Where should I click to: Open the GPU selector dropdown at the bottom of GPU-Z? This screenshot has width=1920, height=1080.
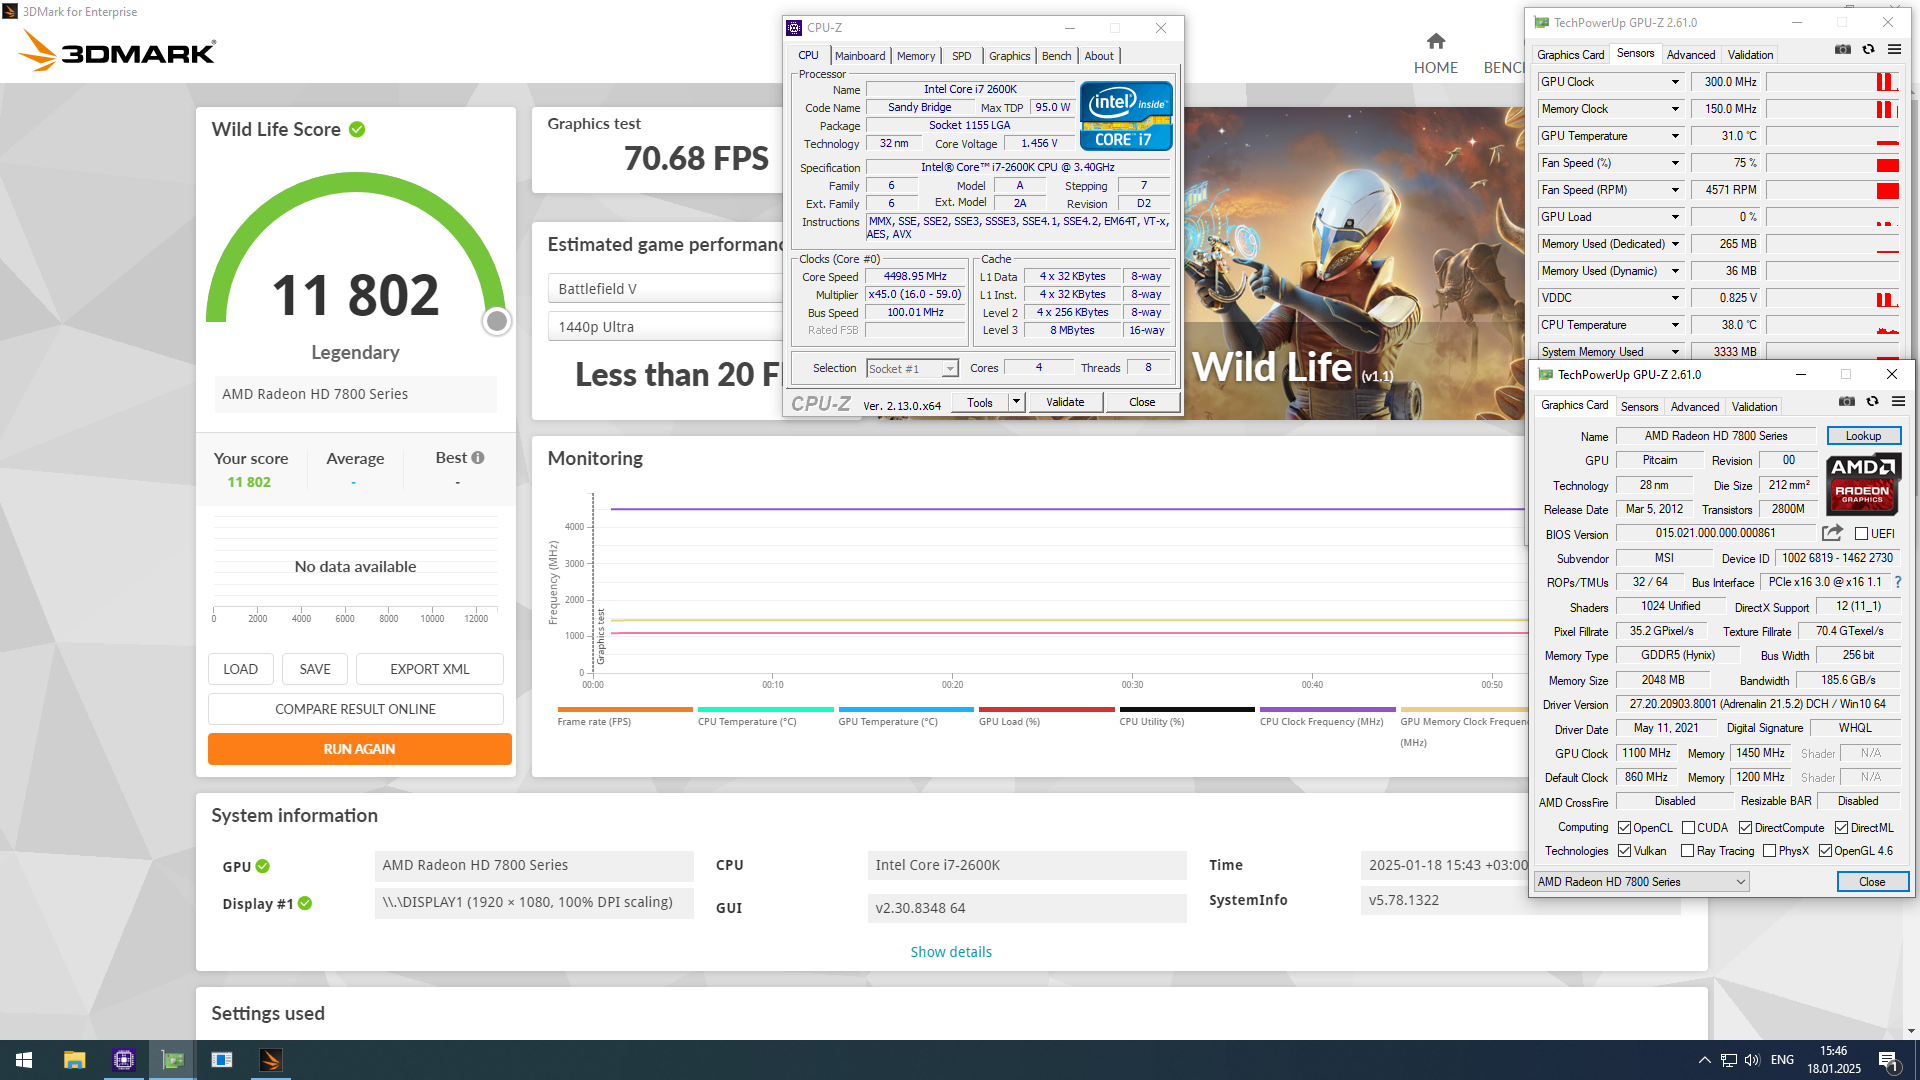coord(1641,882)
